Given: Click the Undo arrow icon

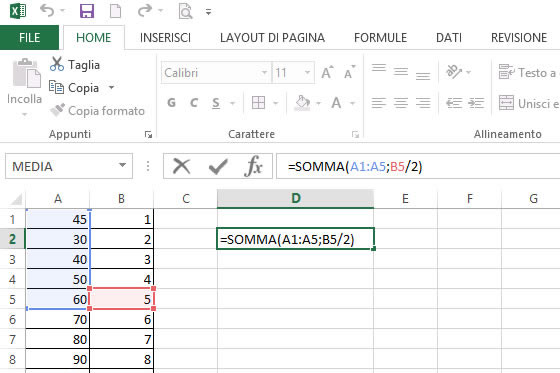Looking at the screenshot, I should pos(47,11).
